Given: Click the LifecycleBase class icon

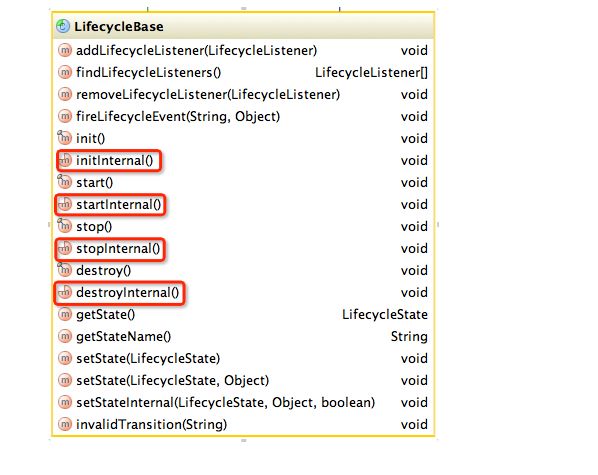Looking at the screenshot, I should pos(63,26).
